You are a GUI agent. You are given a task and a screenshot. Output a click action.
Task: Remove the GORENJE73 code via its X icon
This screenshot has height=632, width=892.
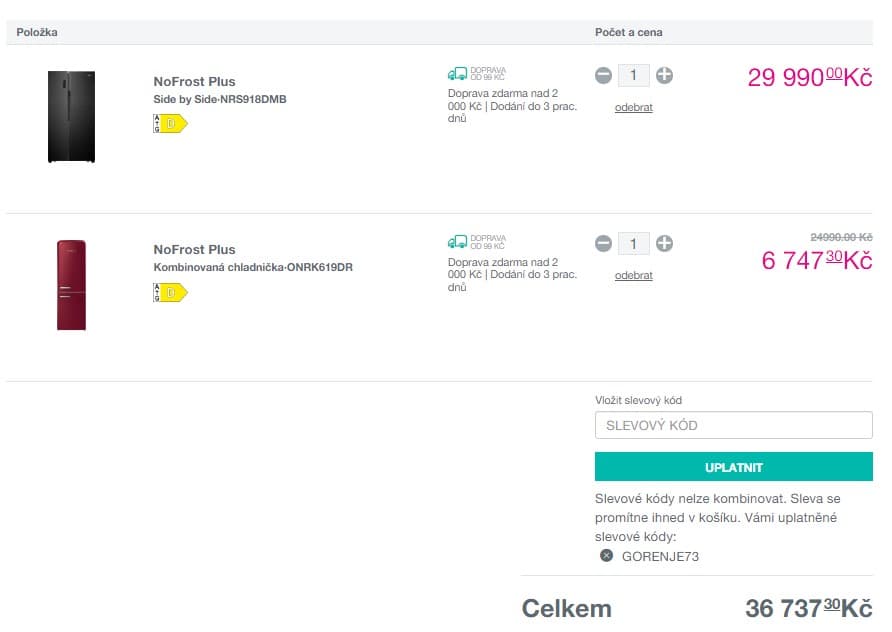point(608,556)
